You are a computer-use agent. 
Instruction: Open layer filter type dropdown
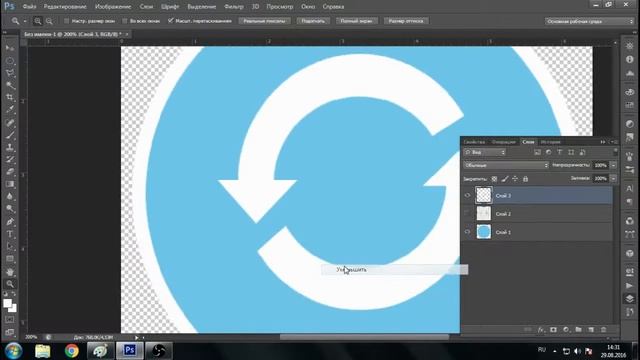(485, 152)
